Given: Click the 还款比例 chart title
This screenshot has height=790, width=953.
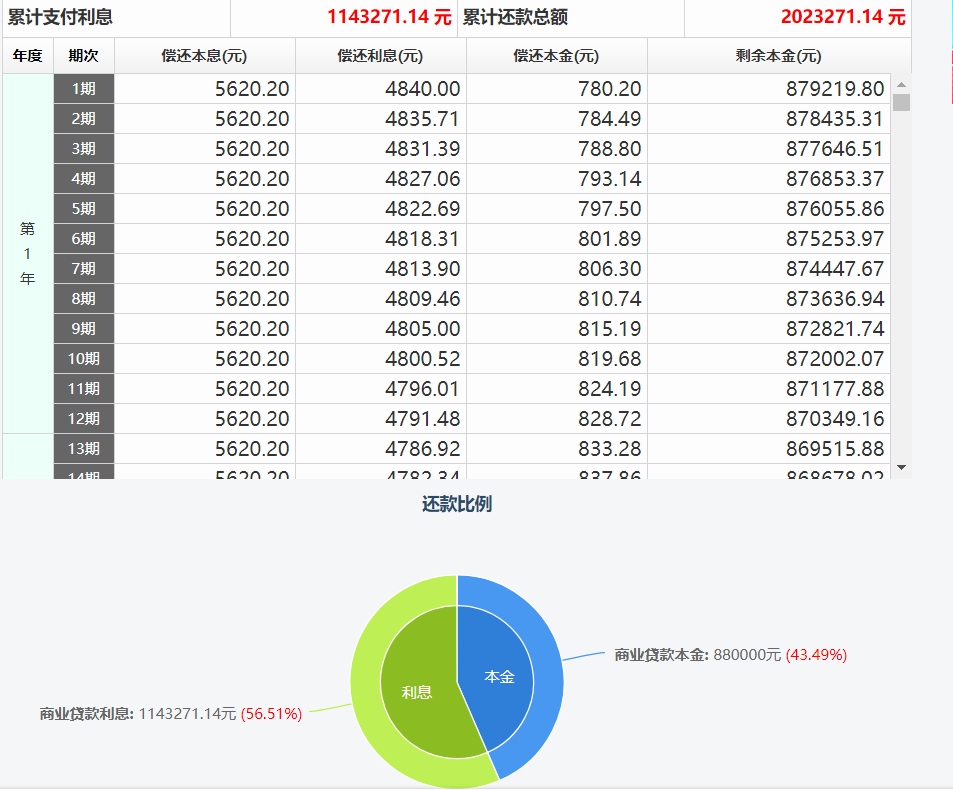Looking at the screenshot, I should [457, 504].
